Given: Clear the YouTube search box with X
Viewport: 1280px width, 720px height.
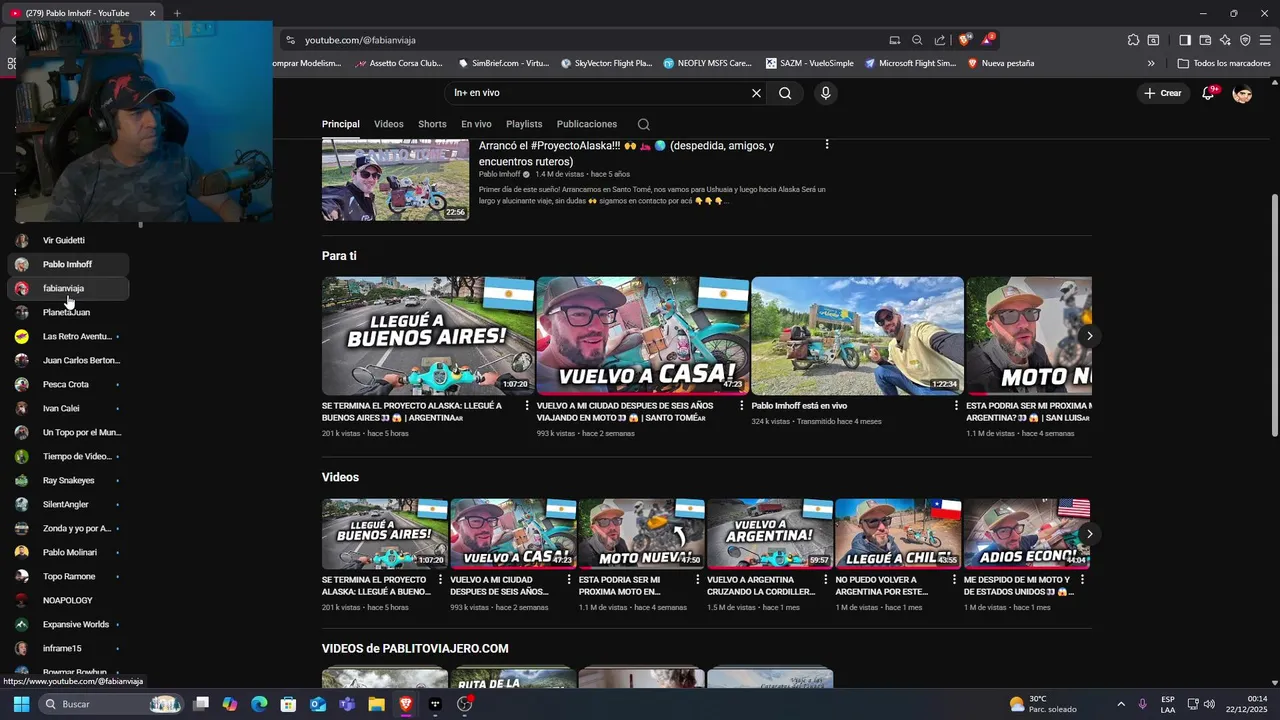Looking at the screenshot, I should coord(756,93).
